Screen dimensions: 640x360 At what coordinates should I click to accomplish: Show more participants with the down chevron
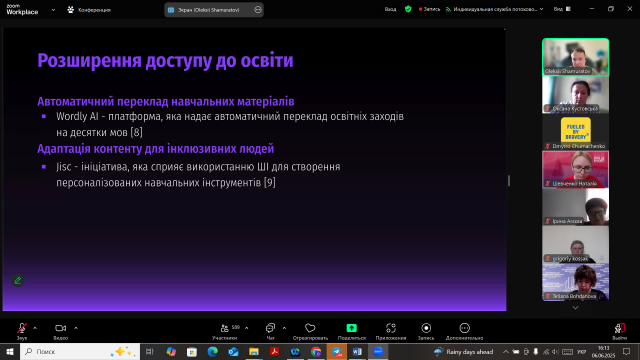(x=575, y=308)
